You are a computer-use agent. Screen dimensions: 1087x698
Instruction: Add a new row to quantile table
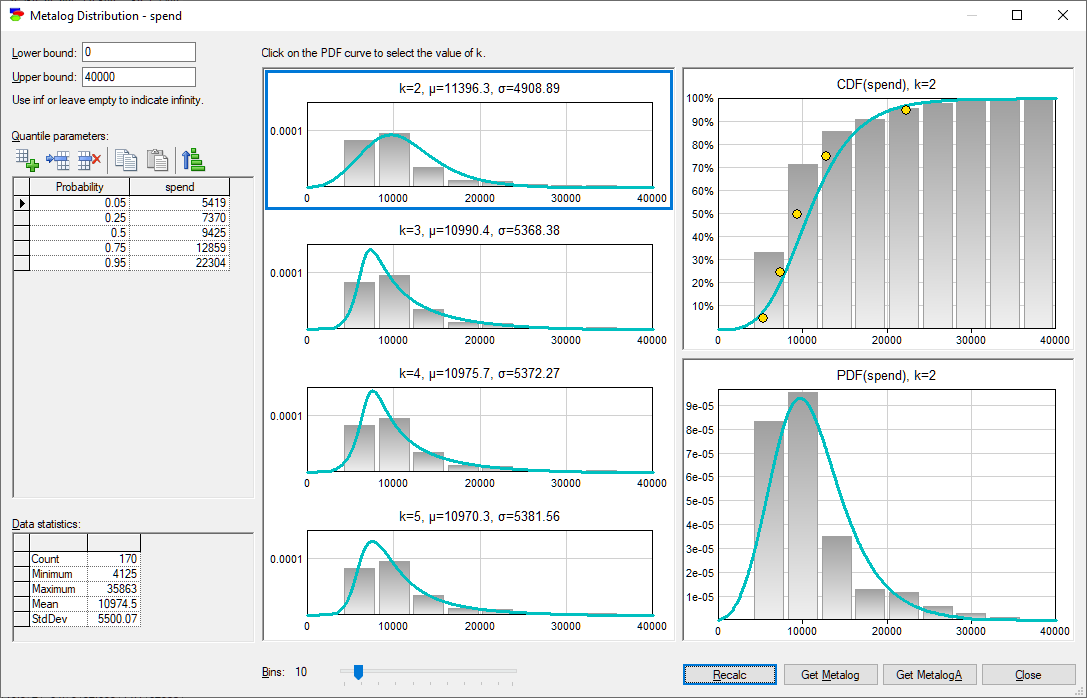tap(27, 160)
